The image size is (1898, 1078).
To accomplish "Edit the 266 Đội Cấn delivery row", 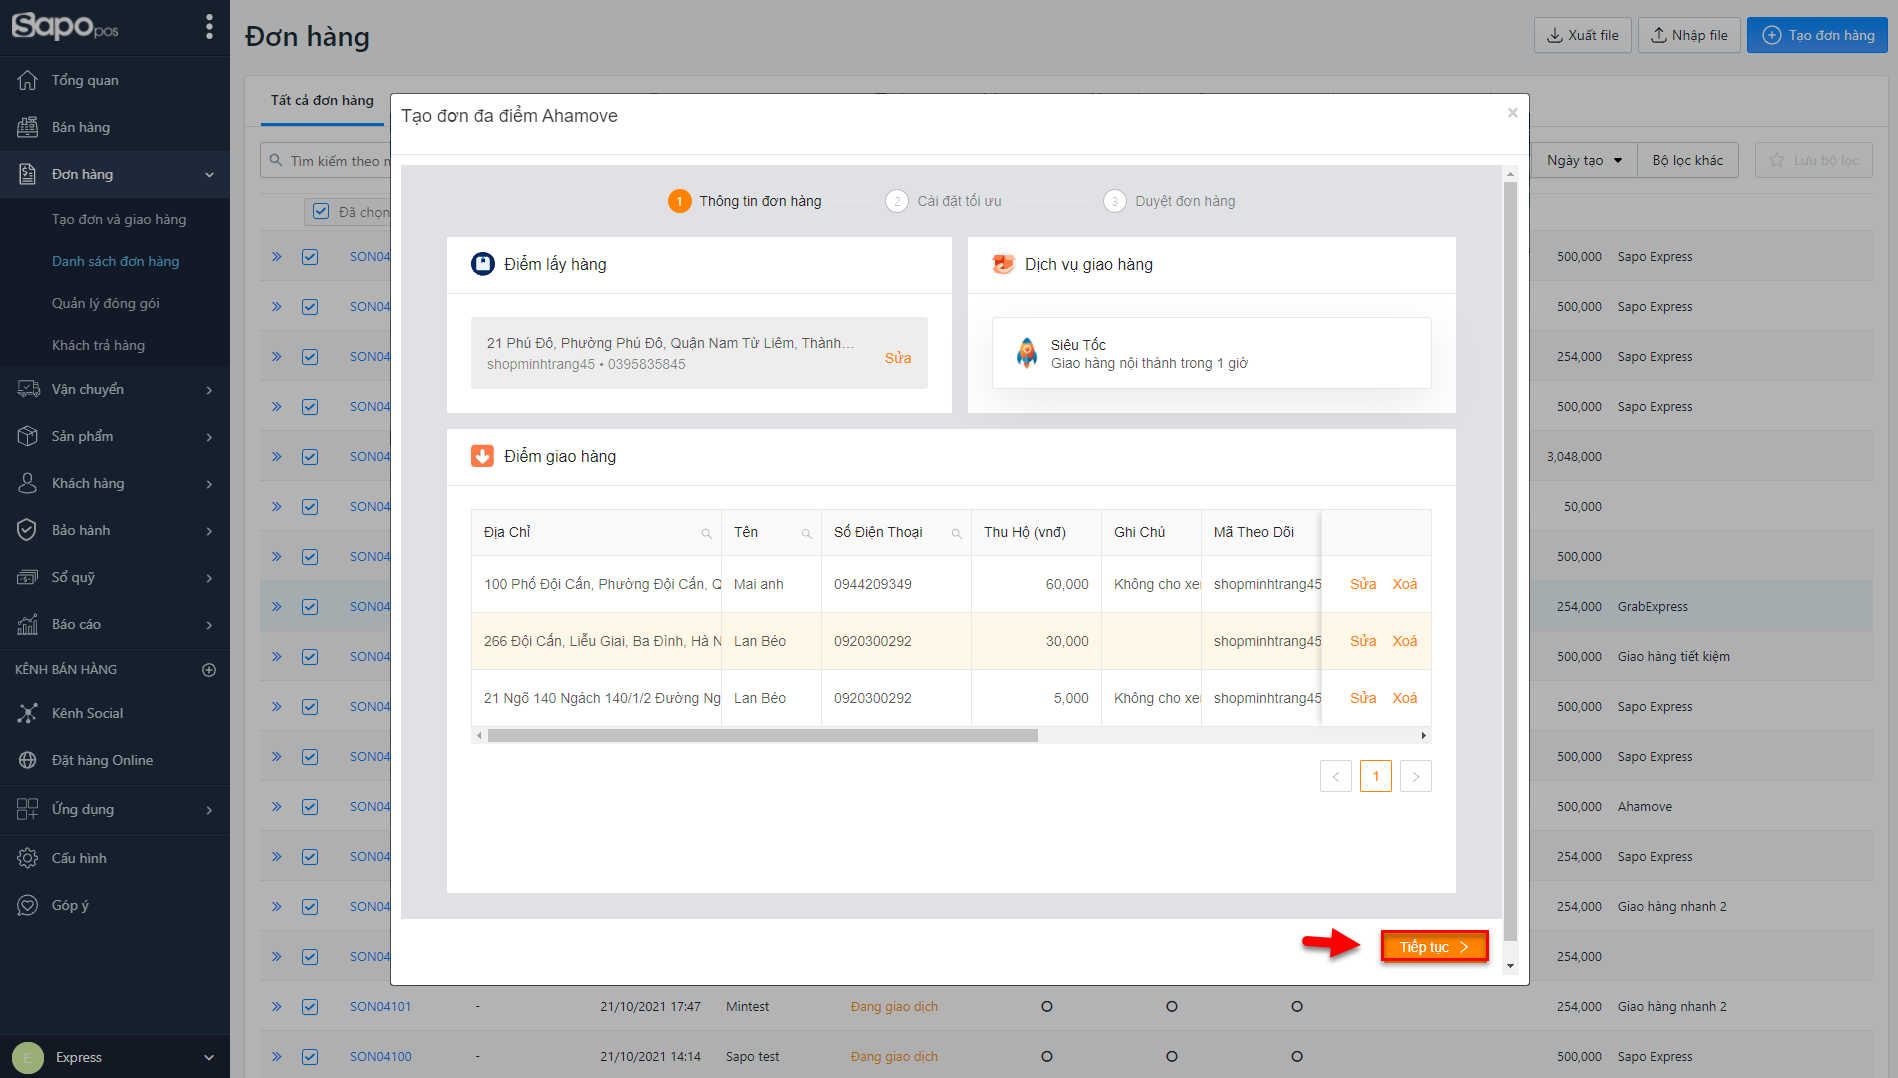I will click(1363, 641).
